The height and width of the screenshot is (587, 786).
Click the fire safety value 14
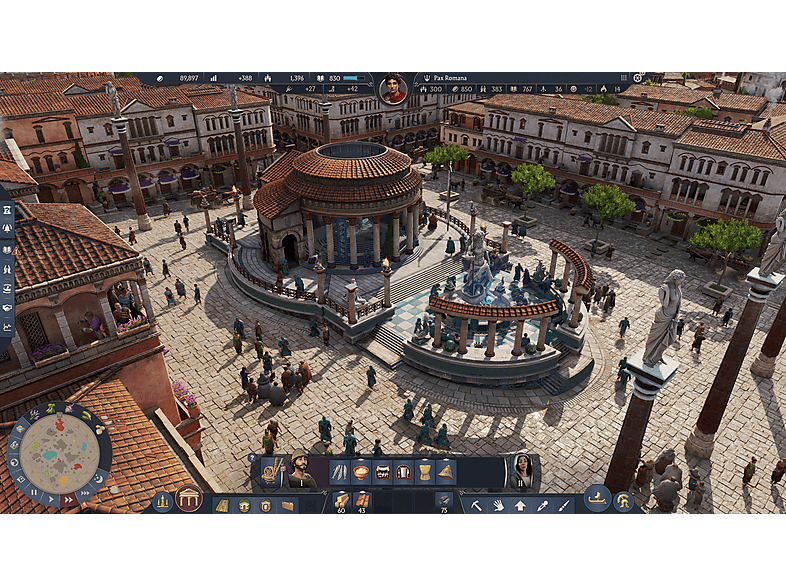tap(618, 89)
